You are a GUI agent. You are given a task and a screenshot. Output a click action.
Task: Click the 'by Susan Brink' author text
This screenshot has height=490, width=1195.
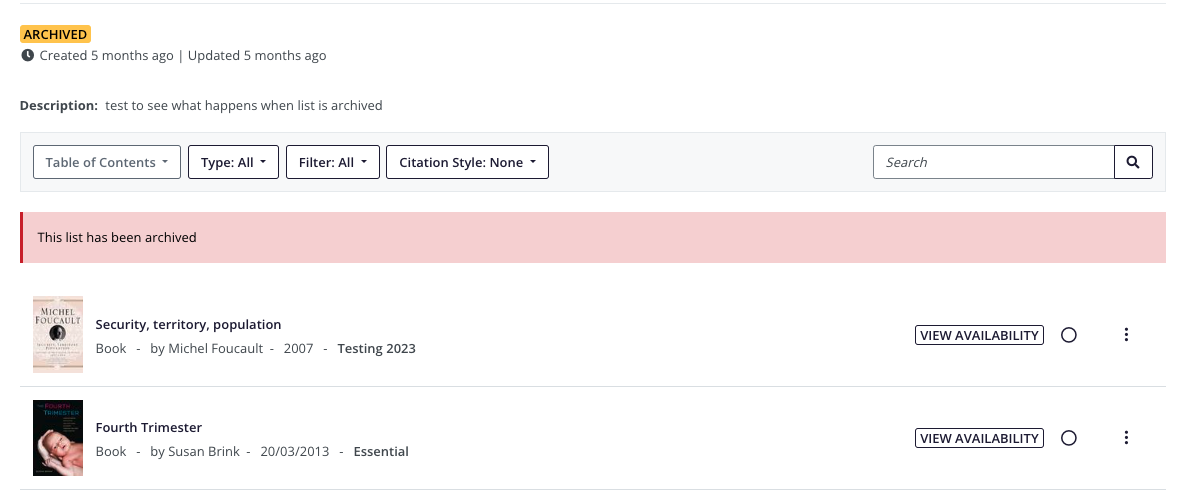click(195, 452)
